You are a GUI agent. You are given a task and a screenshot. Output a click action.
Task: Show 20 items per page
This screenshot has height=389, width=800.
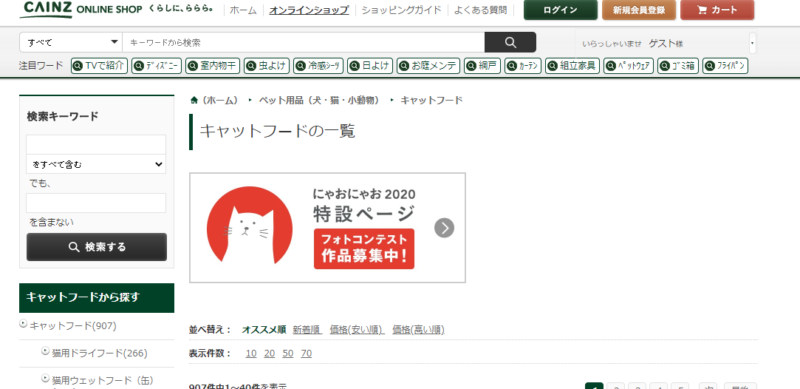pyautogui.click(x=269, y=353)
